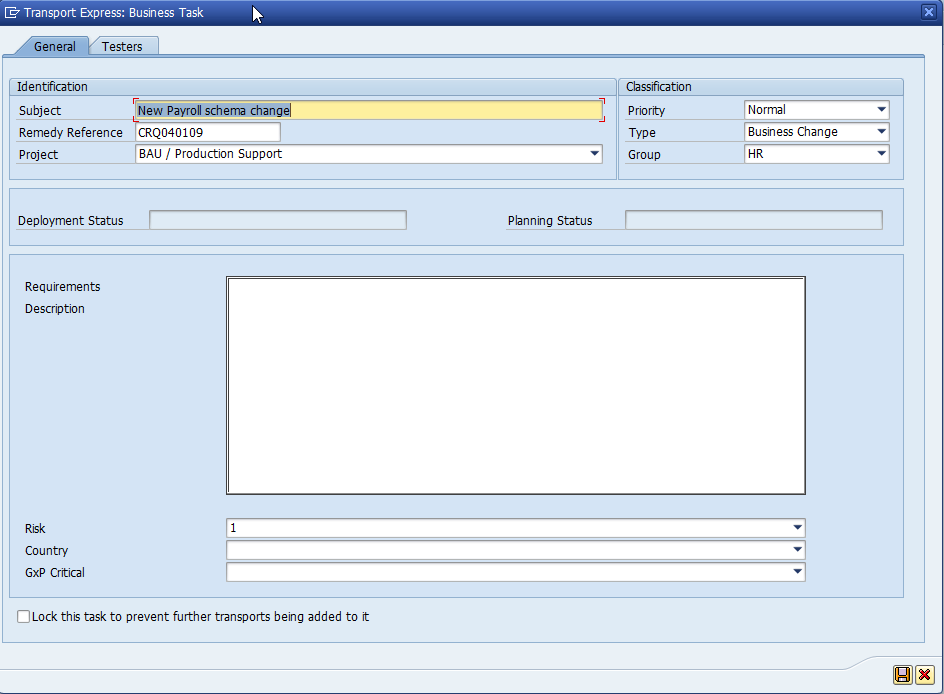
Task: Close the Business Task dialog window
Action: click(x=928, y=12)
